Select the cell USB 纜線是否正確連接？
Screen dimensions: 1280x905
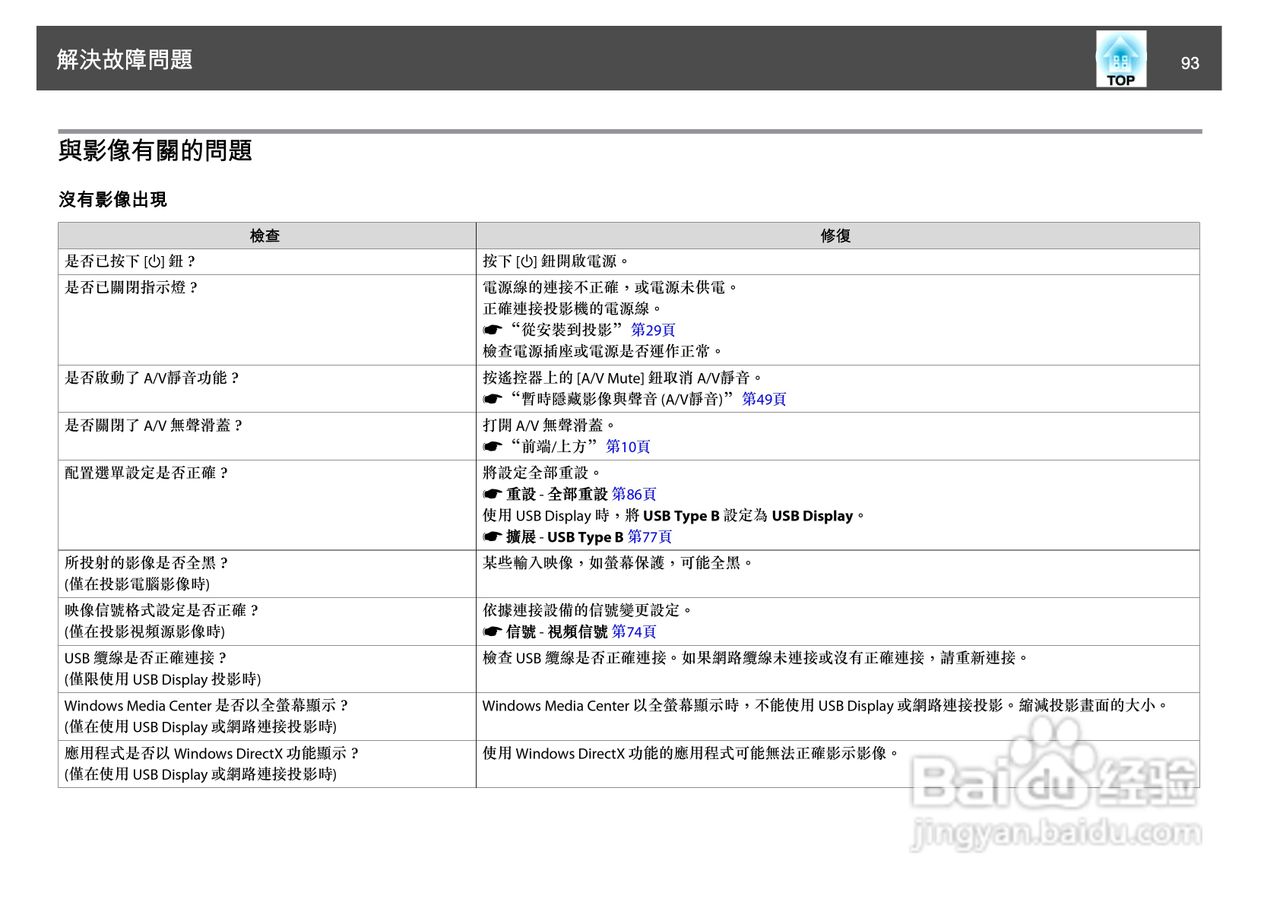[x=266, y=669]
